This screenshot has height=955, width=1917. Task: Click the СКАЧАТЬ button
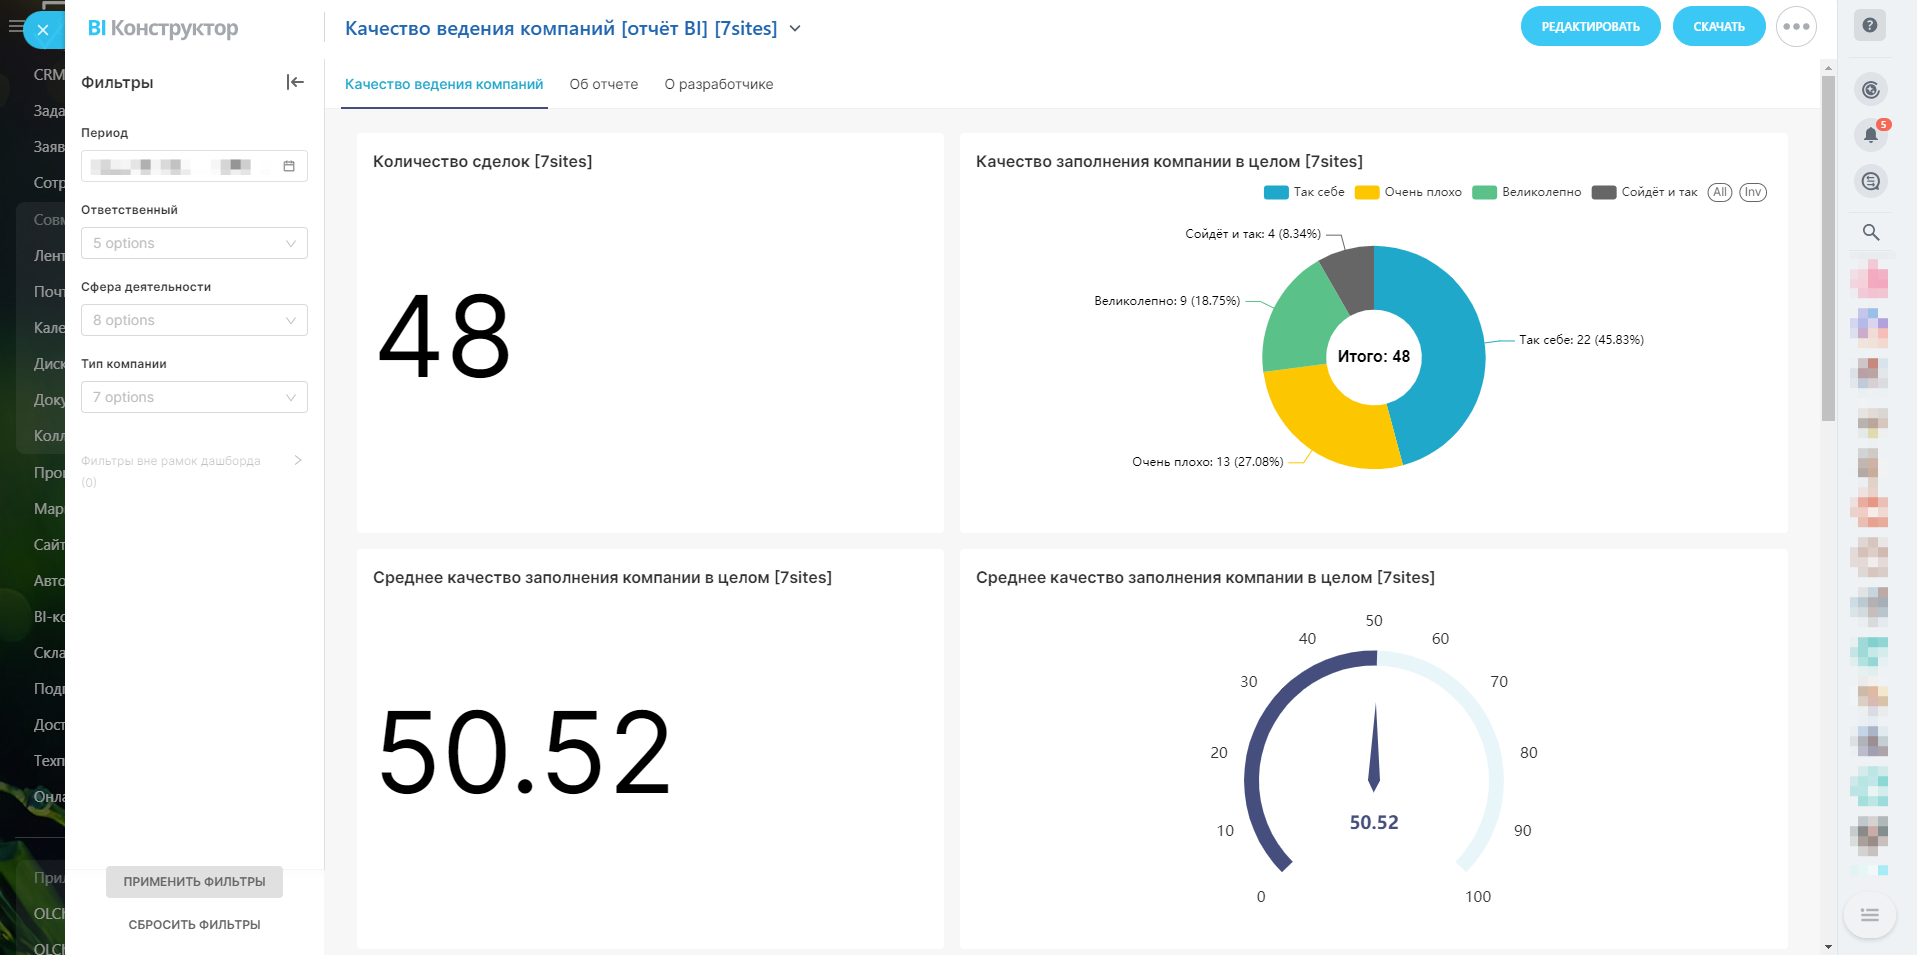point(1718,27)
